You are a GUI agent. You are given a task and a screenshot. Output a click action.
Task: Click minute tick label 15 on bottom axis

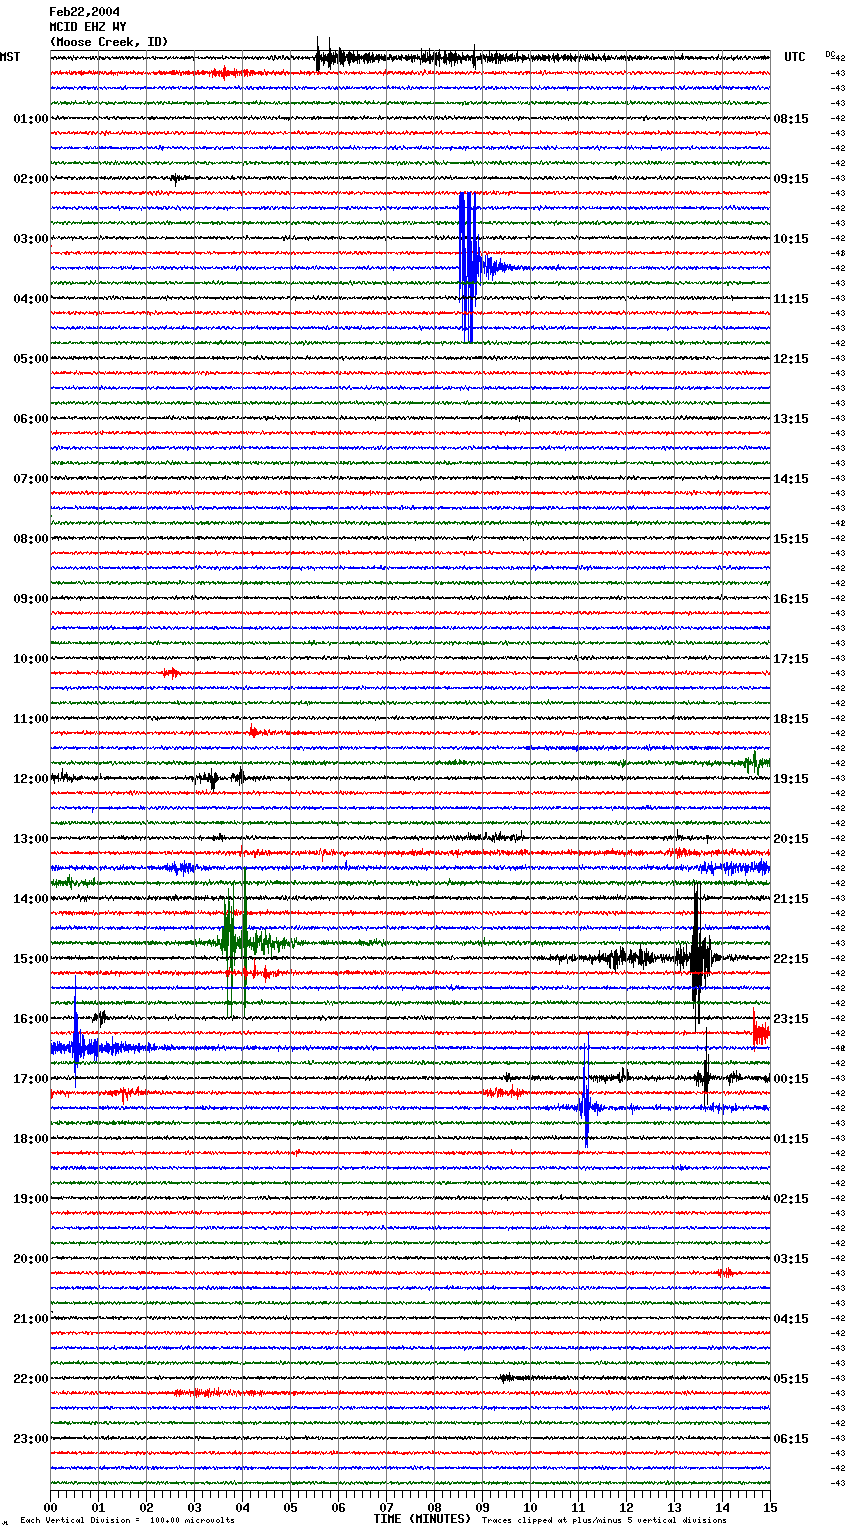770,1507
